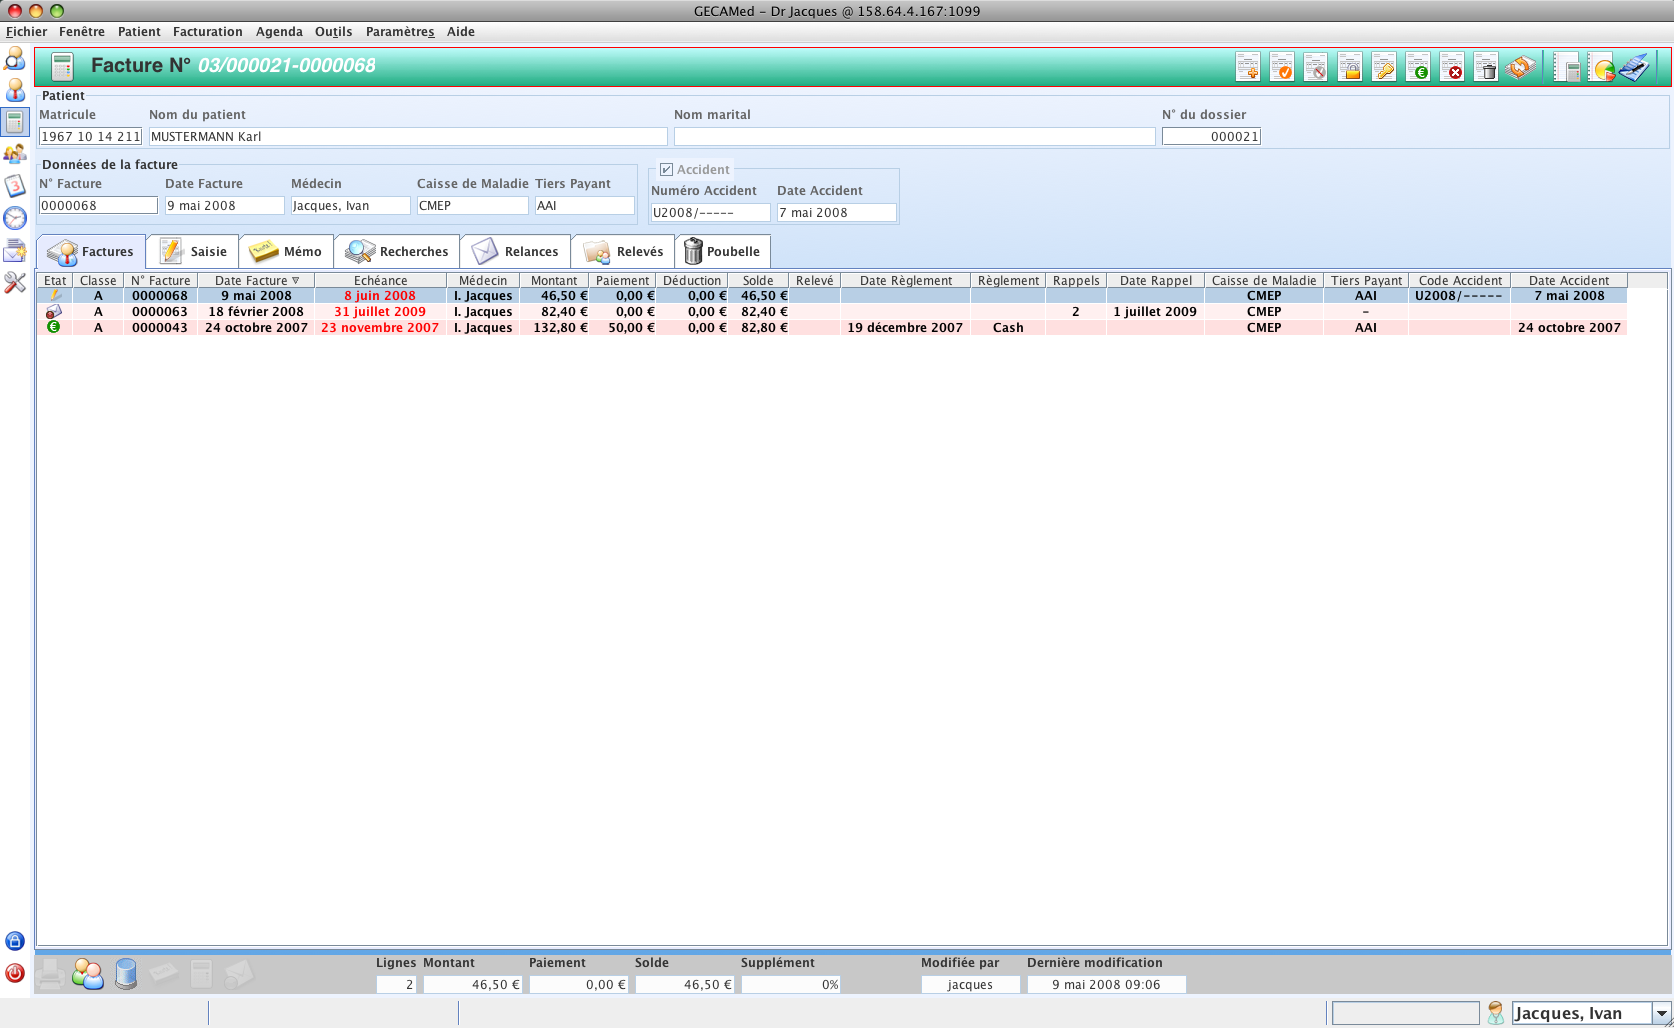This screenshot has width=1674, height=1028.
Task: Switch to the Poubelle tab
Action: 722,252
